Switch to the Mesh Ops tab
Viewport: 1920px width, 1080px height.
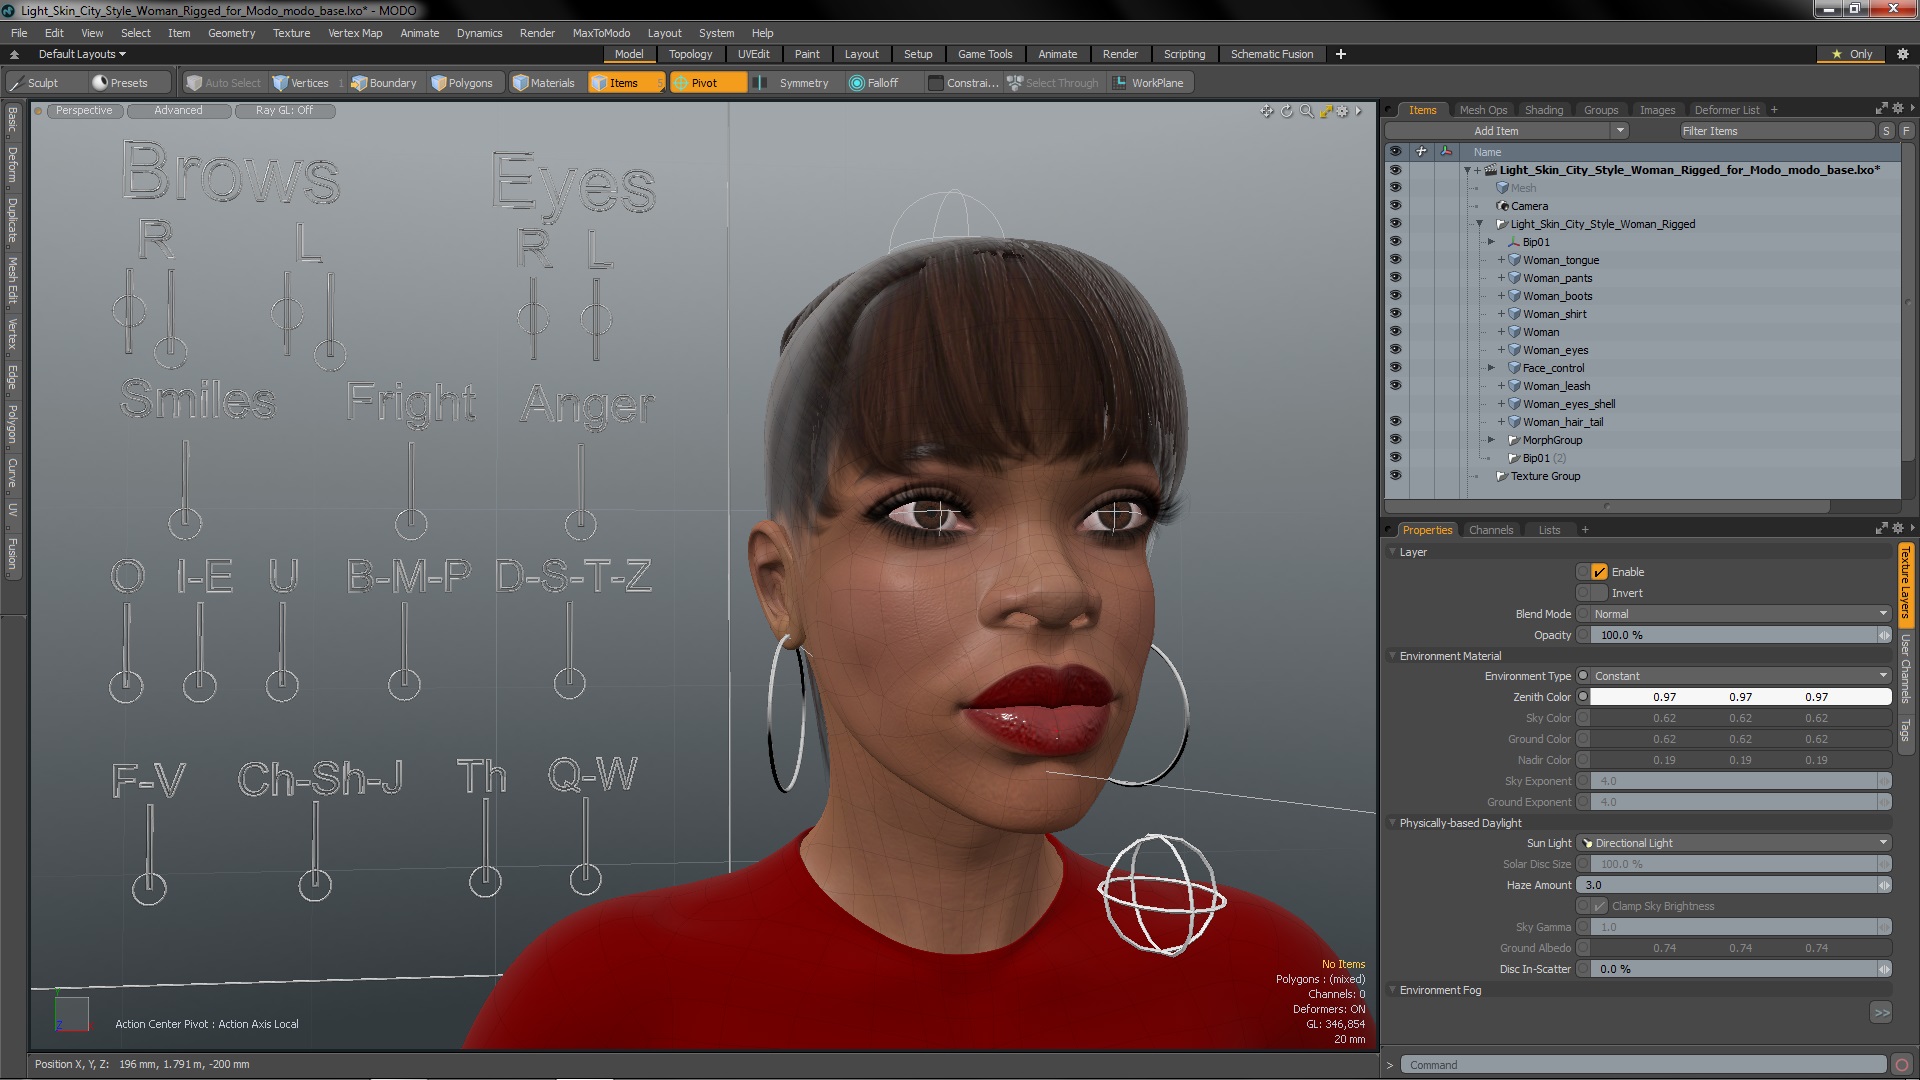click(x=1483, y=110)
